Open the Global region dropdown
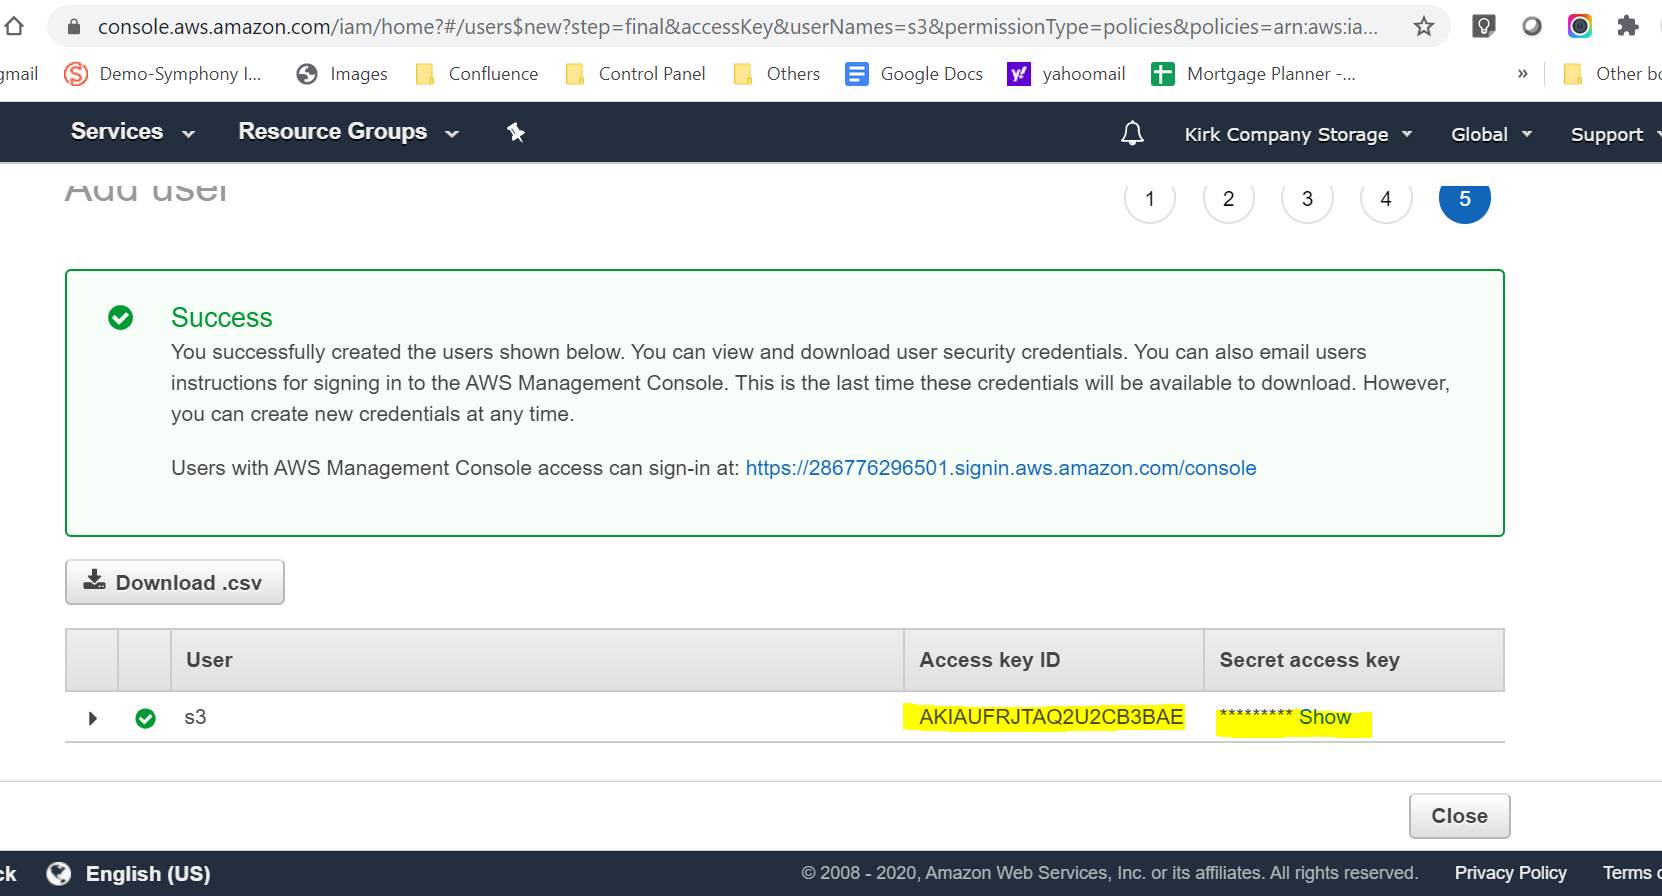 pos(1492,134)
